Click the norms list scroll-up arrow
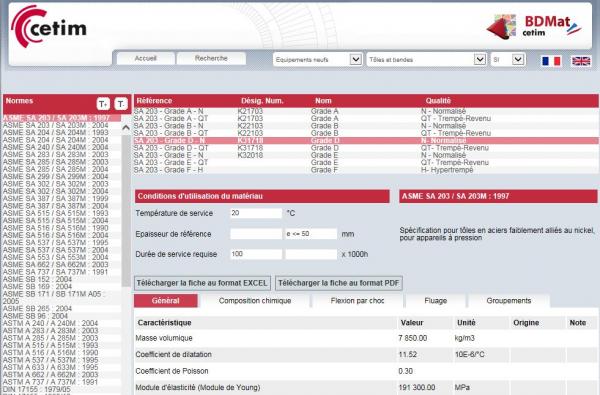600x395 pixels. (x=126, y=128)
